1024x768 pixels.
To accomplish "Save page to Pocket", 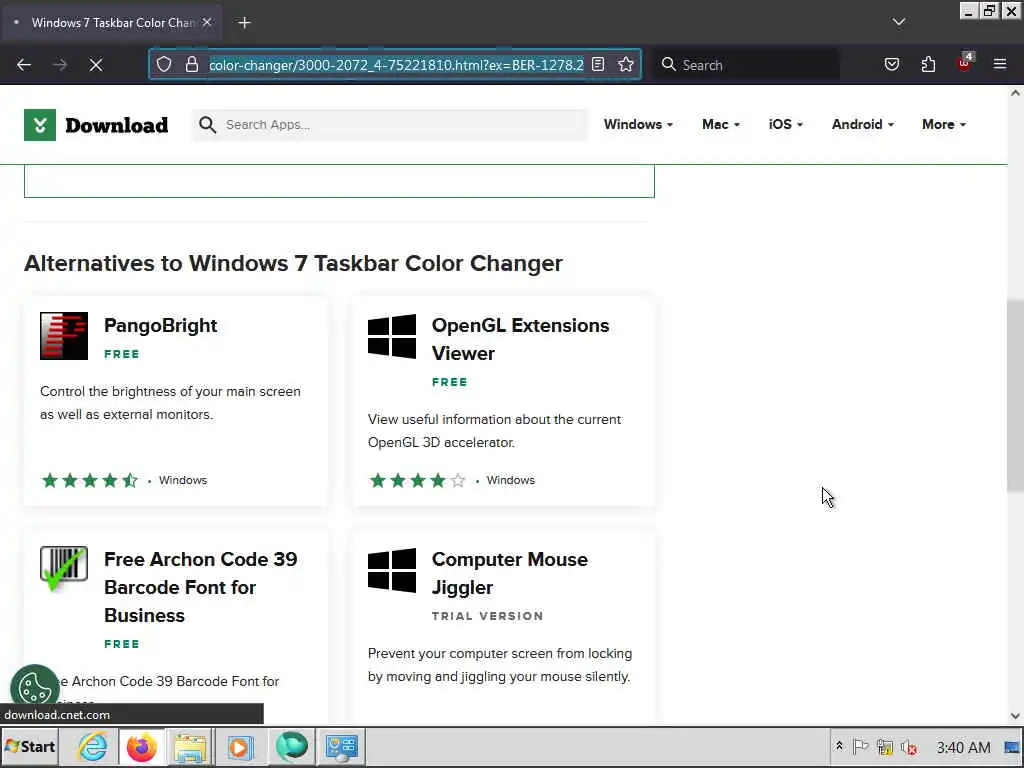I will coord(892,64).
